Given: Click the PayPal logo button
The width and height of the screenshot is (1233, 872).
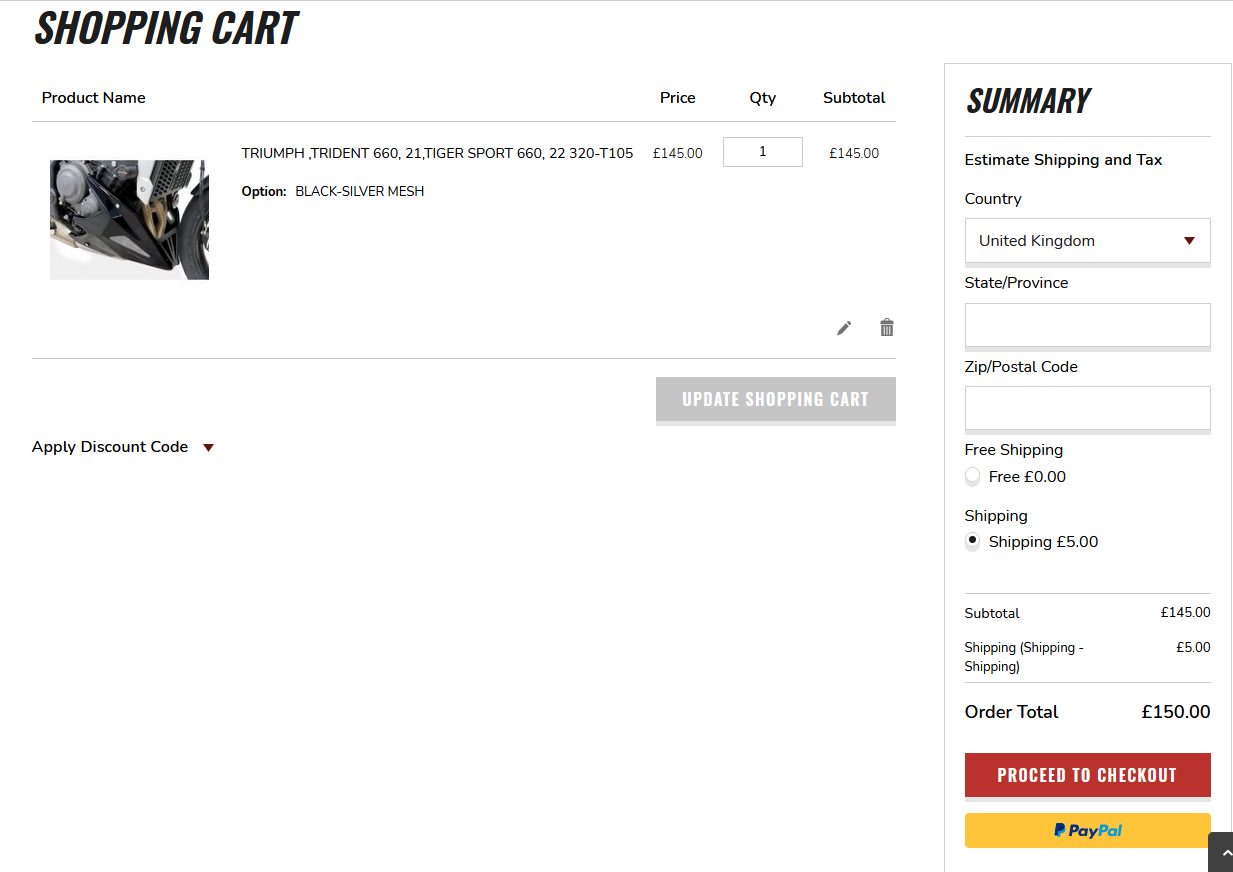Looking at the screenshot, I should [x=1087, y=830].
